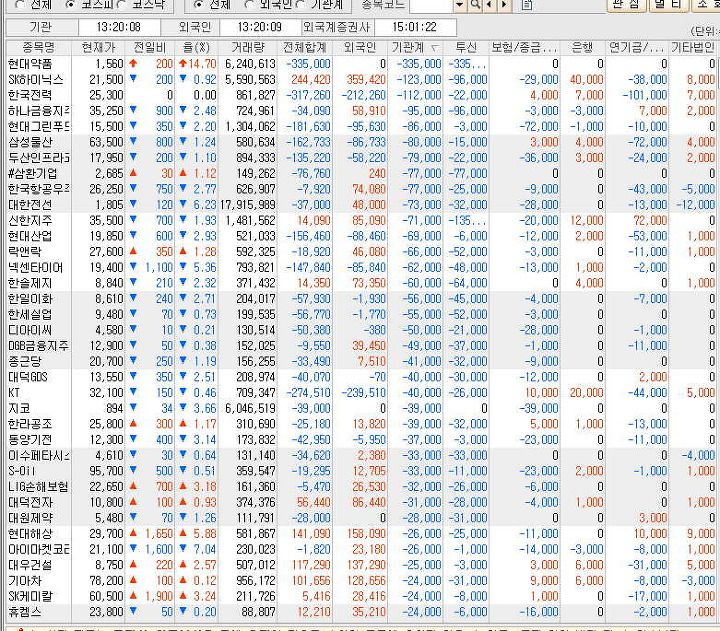Click the magnifier search icon beside stock code

point(476,5)
